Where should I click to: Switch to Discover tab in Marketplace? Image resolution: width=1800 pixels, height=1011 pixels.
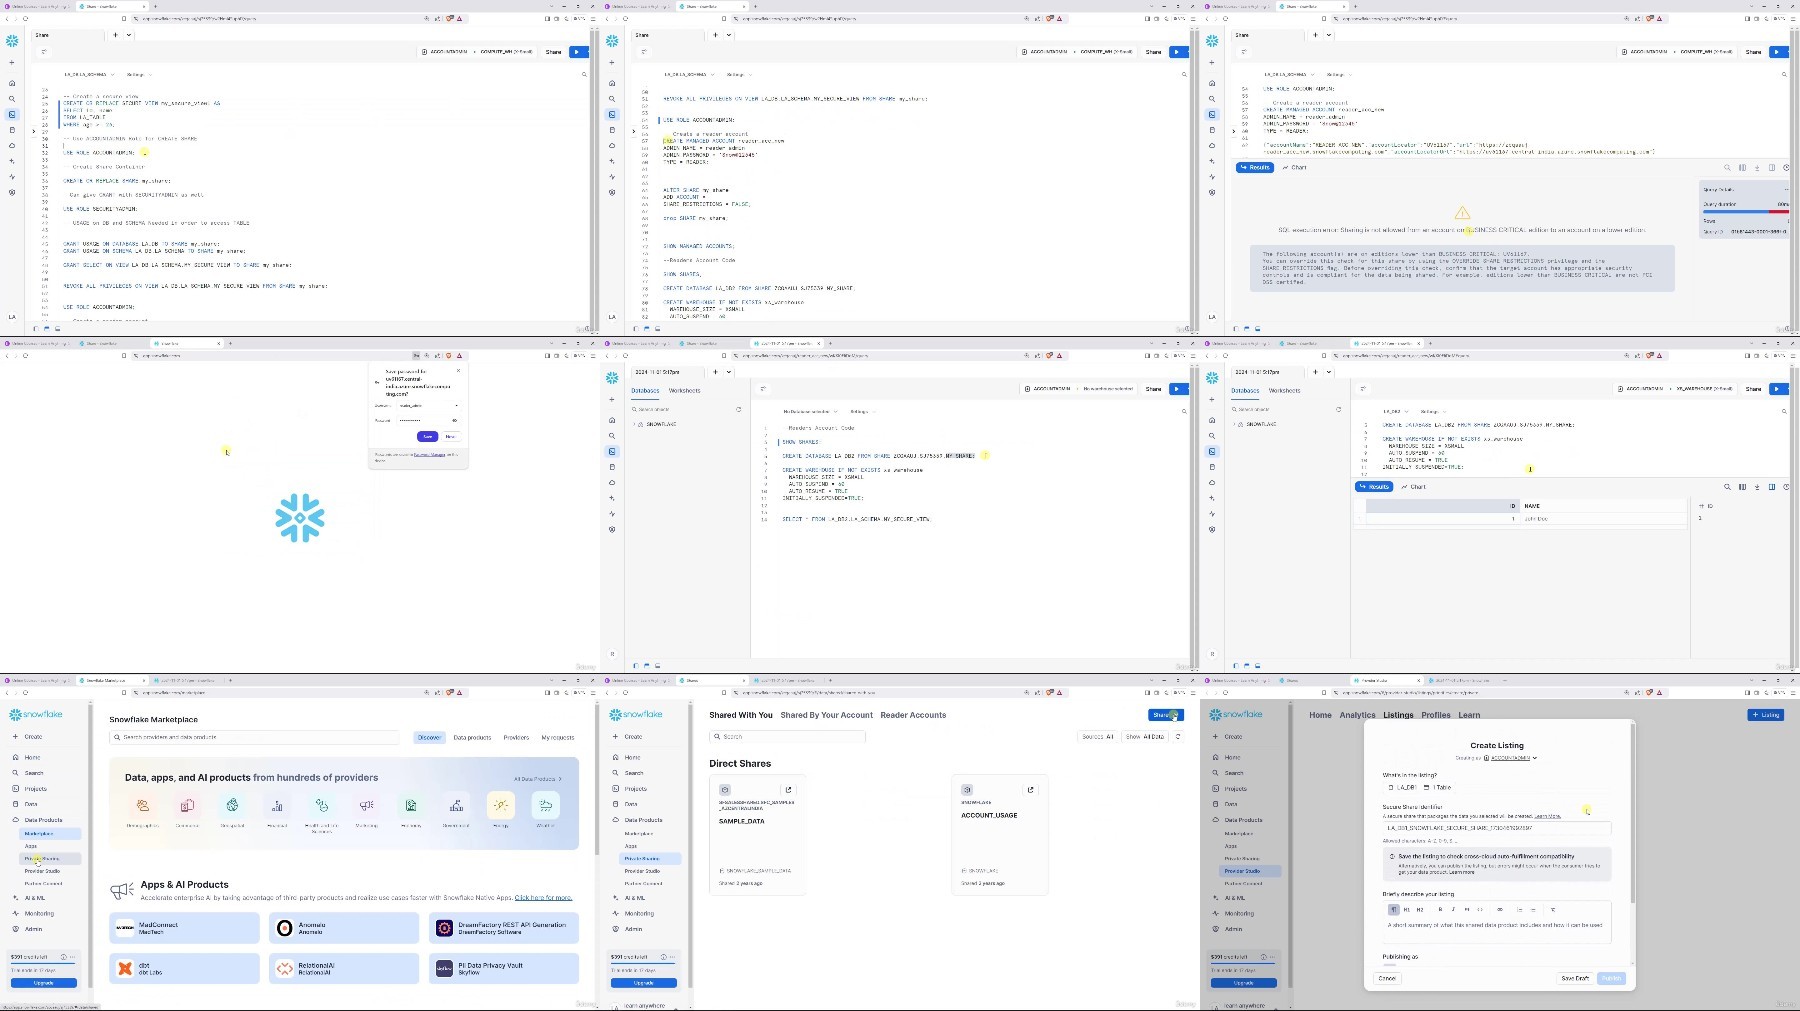(x=429, y=737)
